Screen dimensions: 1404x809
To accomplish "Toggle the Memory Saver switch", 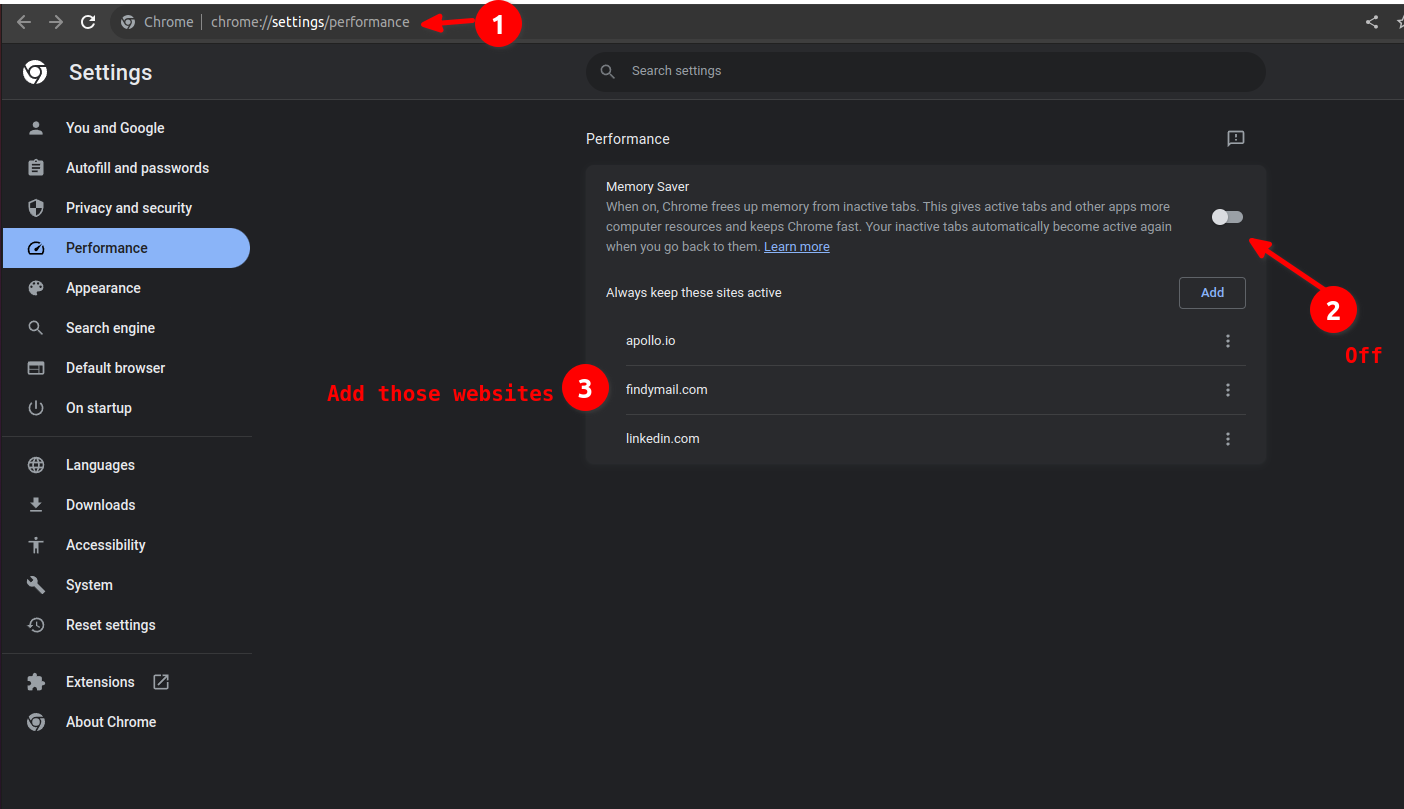I will (x=1227, y=217).
